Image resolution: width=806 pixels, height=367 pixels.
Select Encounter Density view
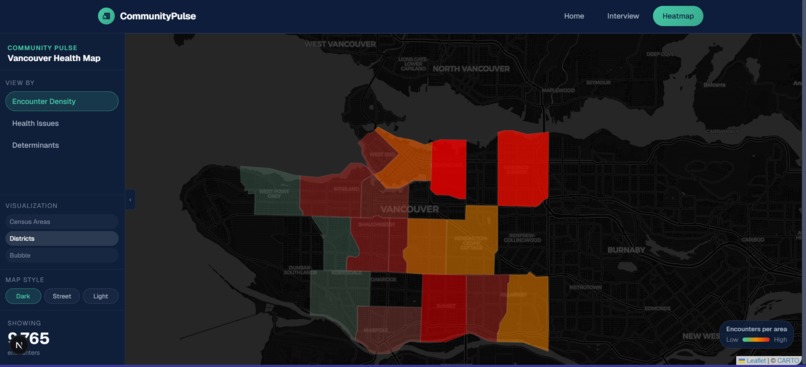(x=62, y=101)
